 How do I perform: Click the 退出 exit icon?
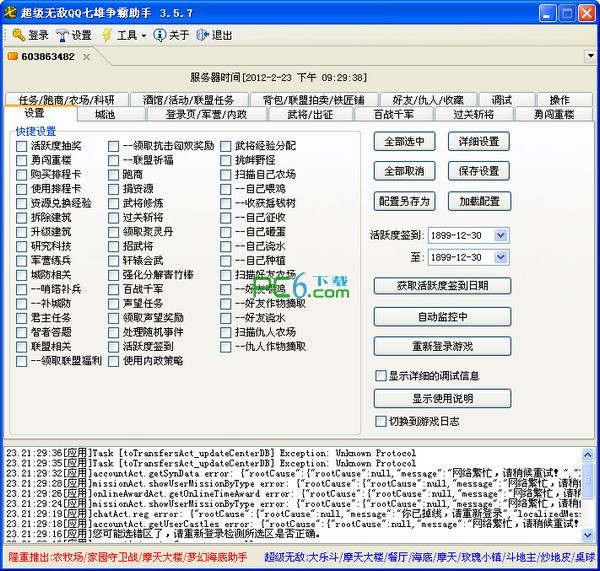(x=202, y=35)
